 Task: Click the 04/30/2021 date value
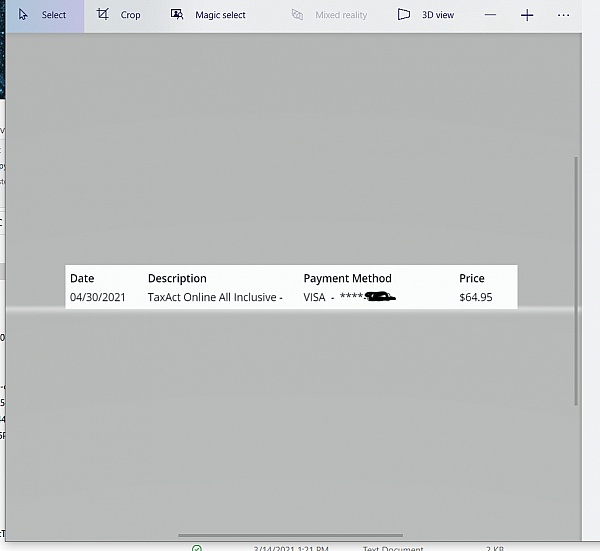coord(98,297)
